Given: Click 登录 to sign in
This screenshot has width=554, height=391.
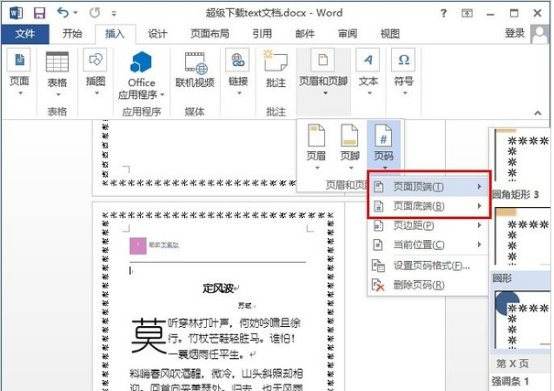Looking at the screenshot, I should click(x=514, y=33).
